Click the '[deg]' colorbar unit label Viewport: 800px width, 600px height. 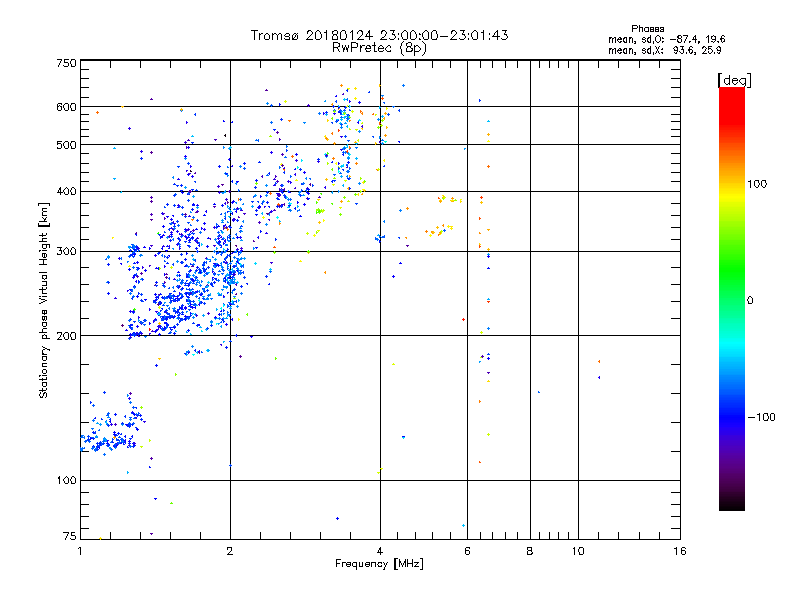pyautogui.click(x=734, y=80)
